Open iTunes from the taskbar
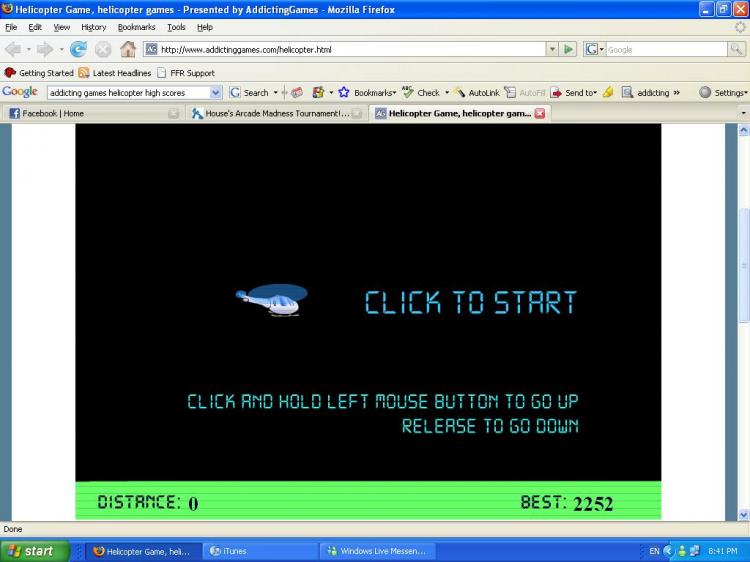The image size is (750, 562). (x=234, y=551)
